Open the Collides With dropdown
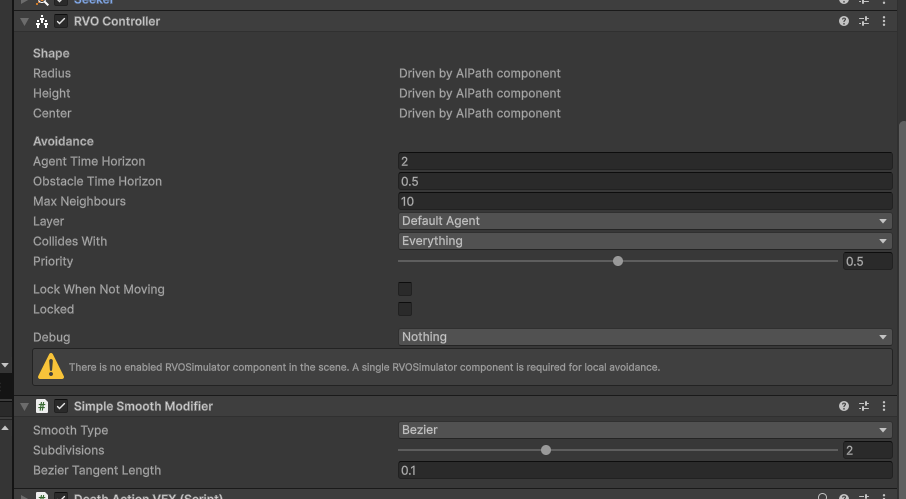The height and width of the screenshot is (499, 906). pyautogui.click(x=644, y=241)
